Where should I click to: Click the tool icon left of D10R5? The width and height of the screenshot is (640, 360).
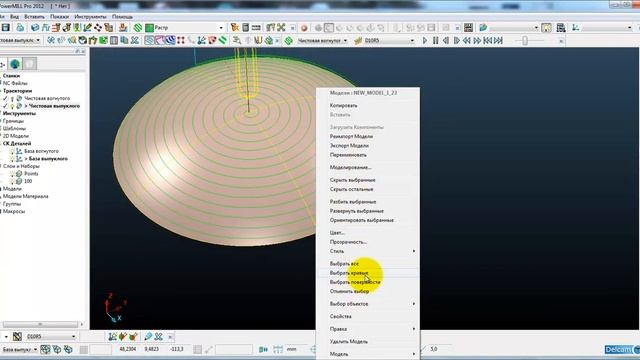point(358,40)
